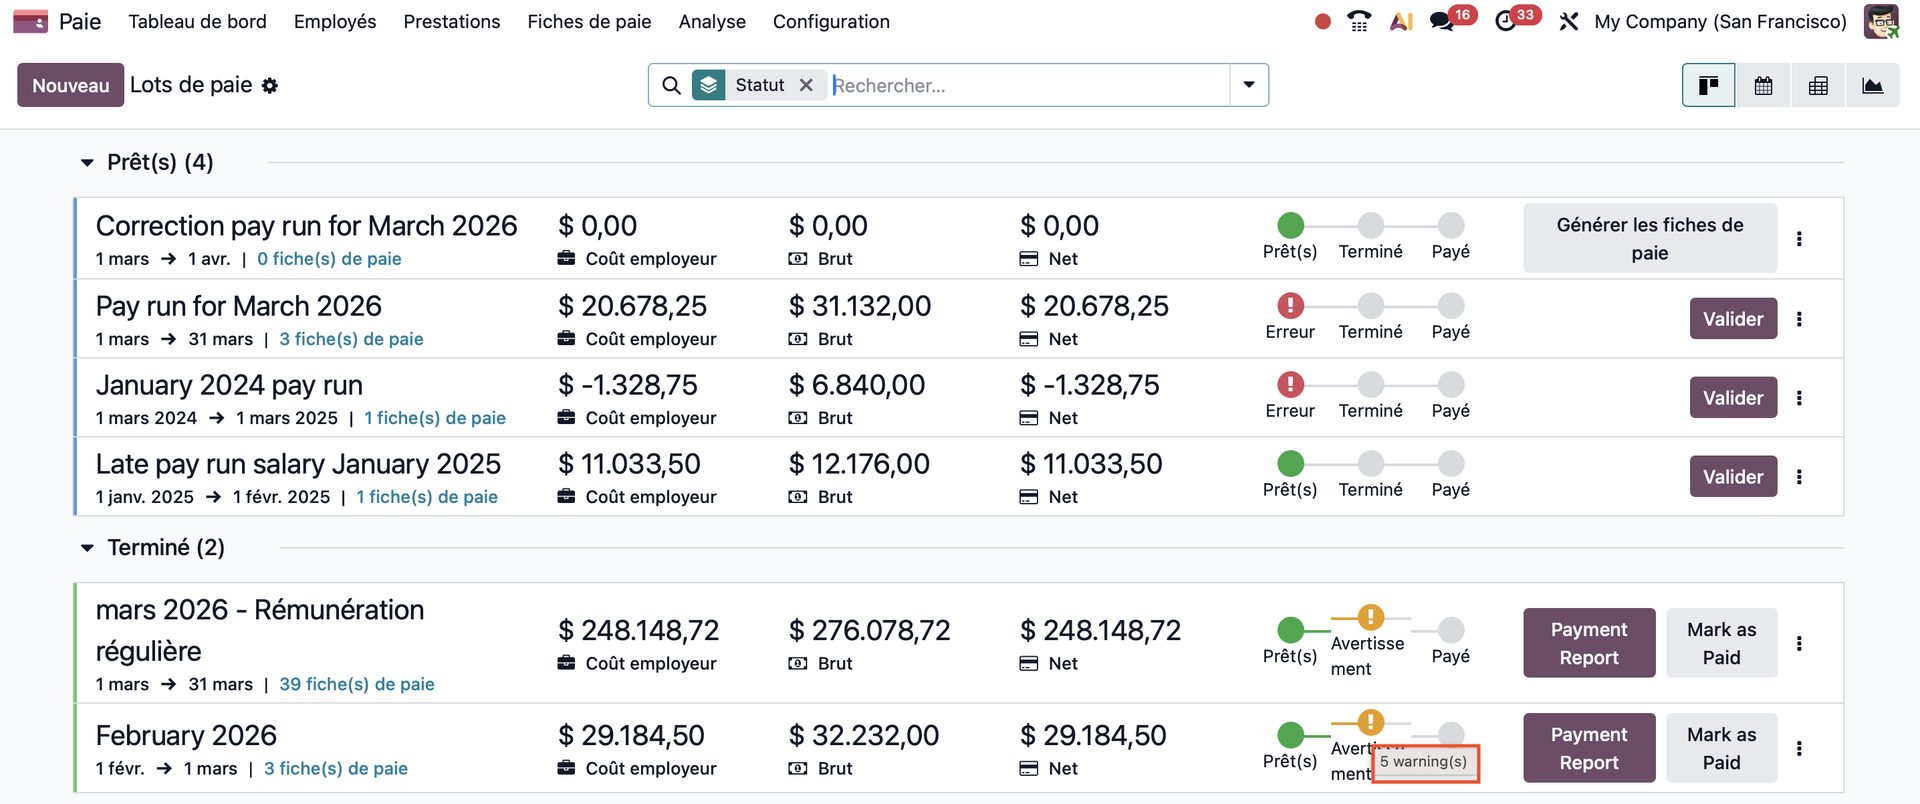Viewport: 1920px width, 804px height.
Task: Collapse the Terminé group
Action: tap(87, 548)
